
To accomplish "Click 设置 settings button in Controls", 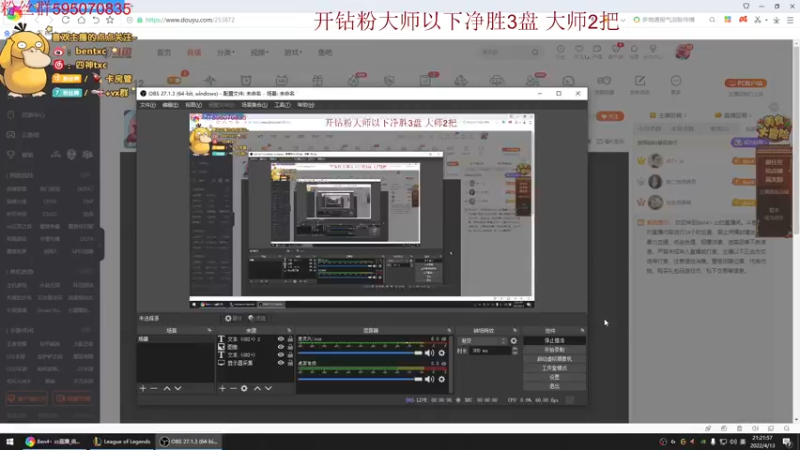I will [554, 377].
